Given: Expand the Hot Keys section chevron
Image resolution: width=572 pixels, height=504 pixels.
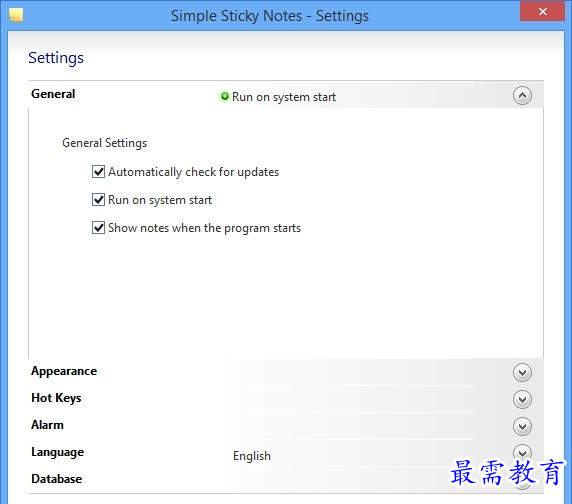Looking at the screenshot, I should (522, 400).
